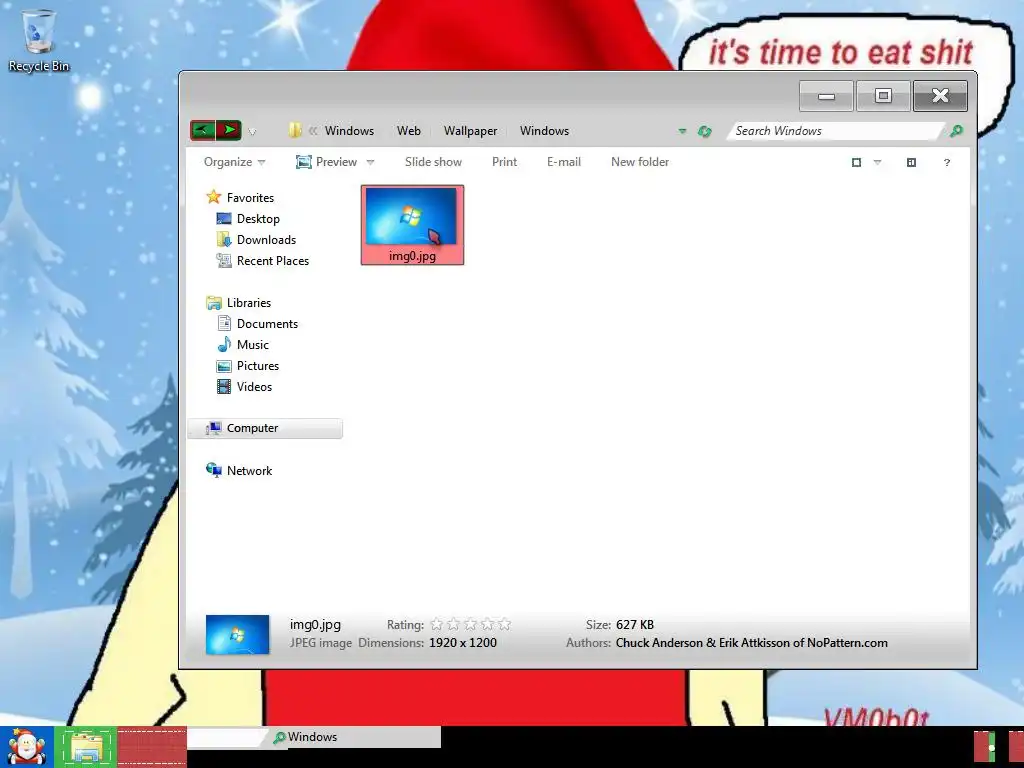Select the last Windows breadcrumb segment
1024x768 pixels.
[544, 131]
